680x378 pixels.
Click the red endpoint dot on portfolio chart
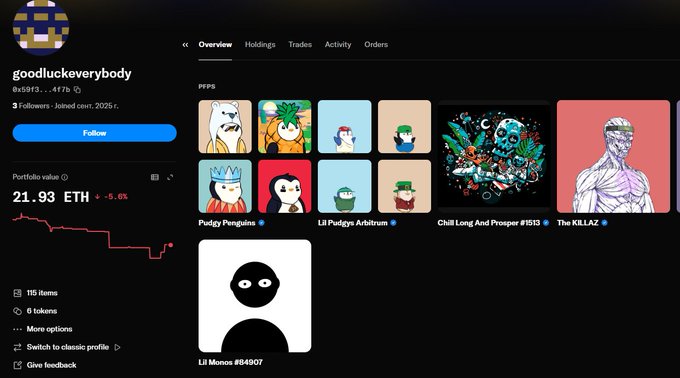pos(171,245)
